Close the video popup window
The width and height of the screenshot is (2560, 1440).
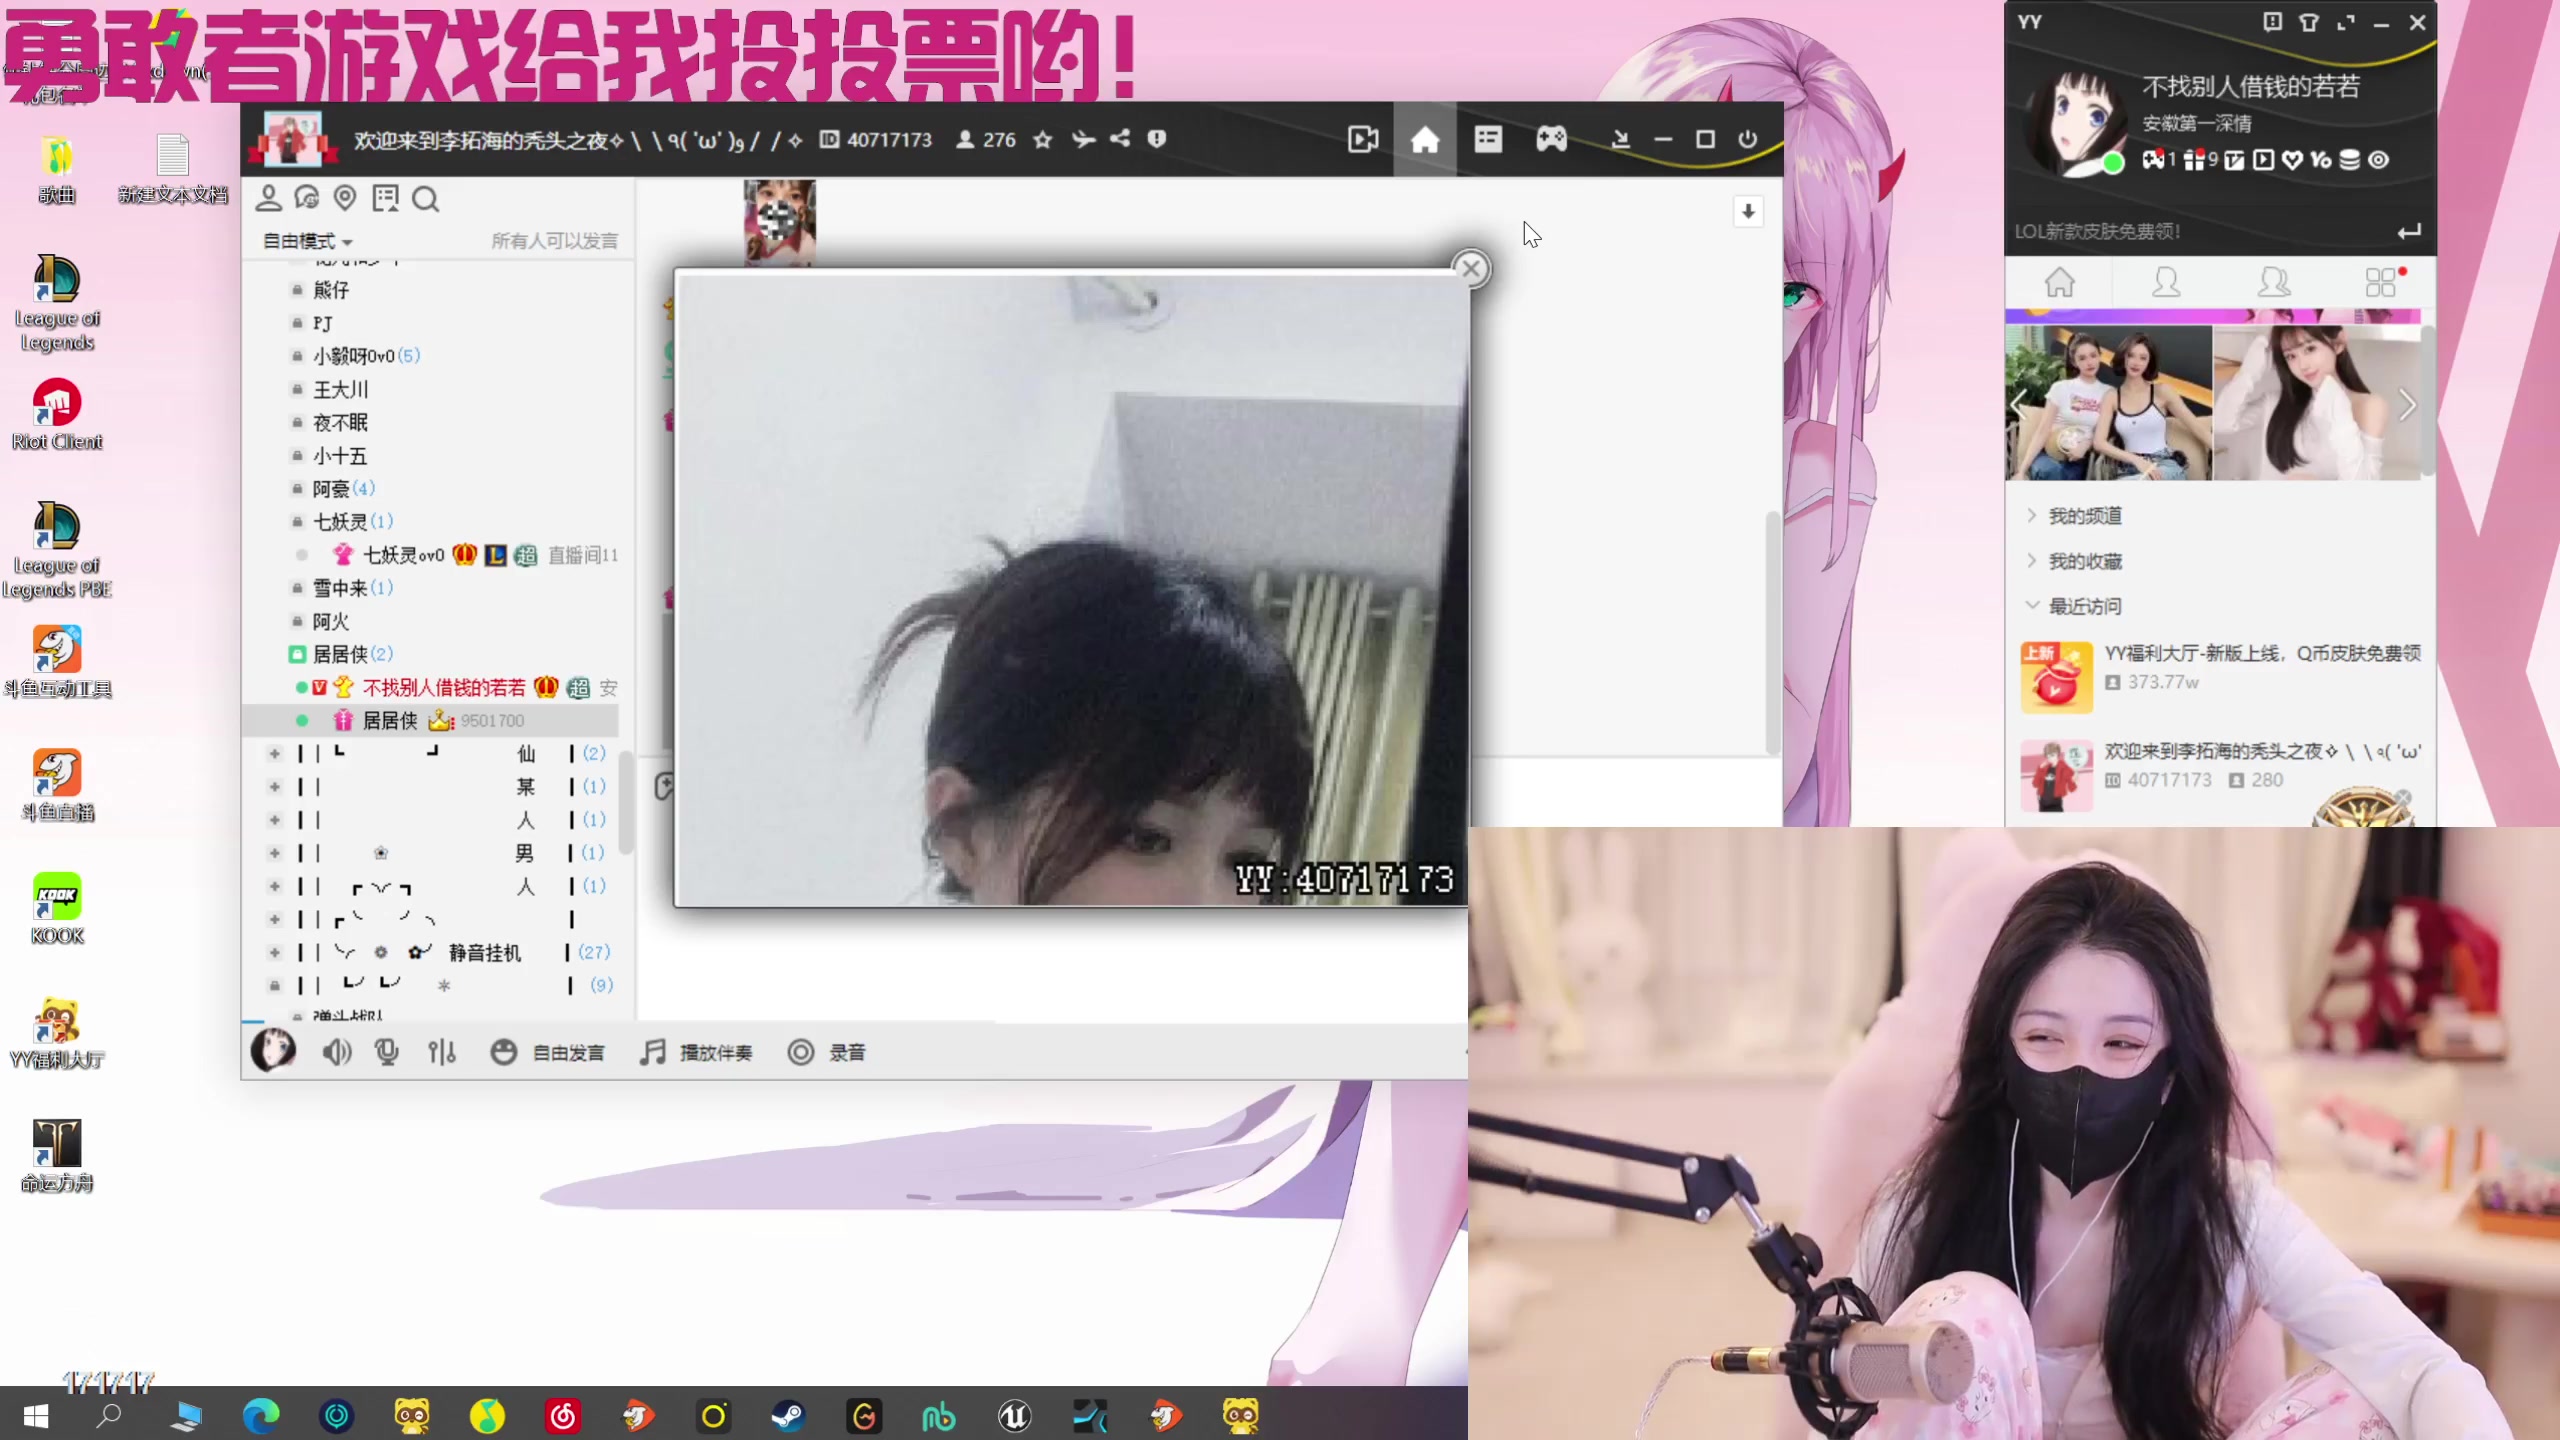(1470, 269)
